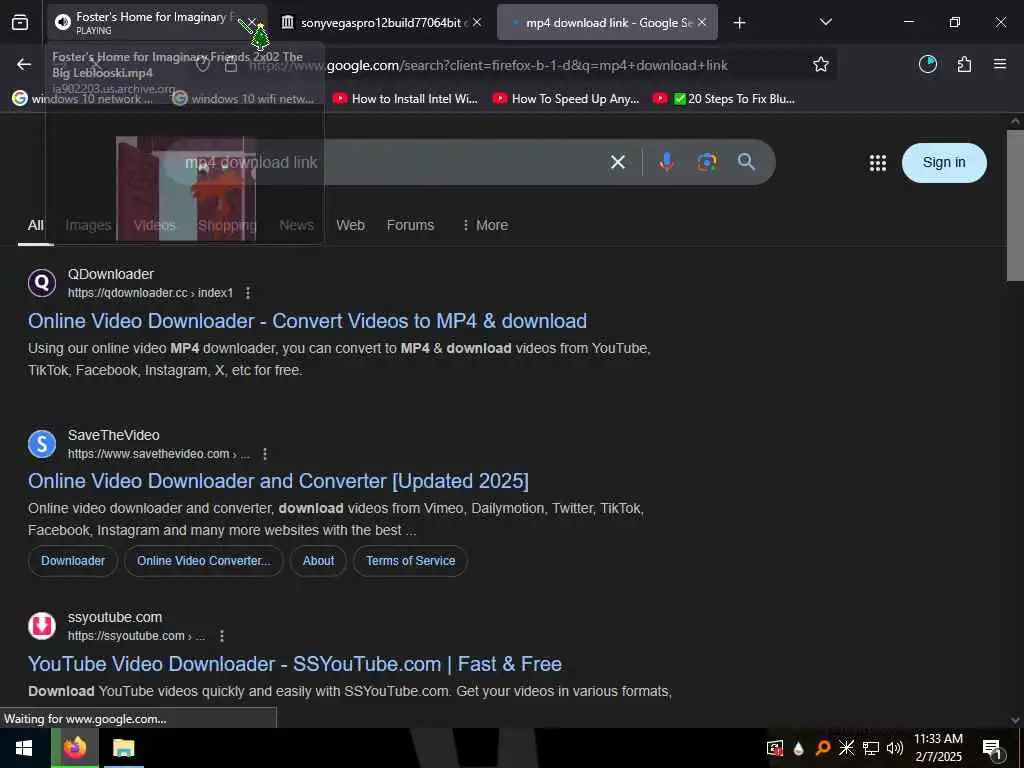The height and width of the screenshot is (768, 1024).
Task: Close the sonyvegaspro12build77064bit tab
Action: coord(477,23)
